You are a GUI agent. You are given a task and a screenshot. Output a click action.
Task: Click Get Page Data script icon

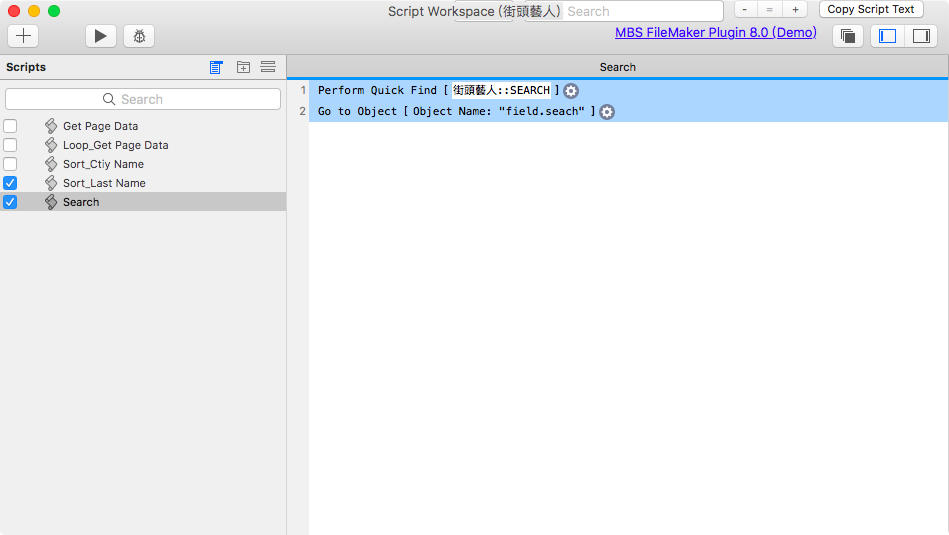pyautogui.click(x=51, y=126)
